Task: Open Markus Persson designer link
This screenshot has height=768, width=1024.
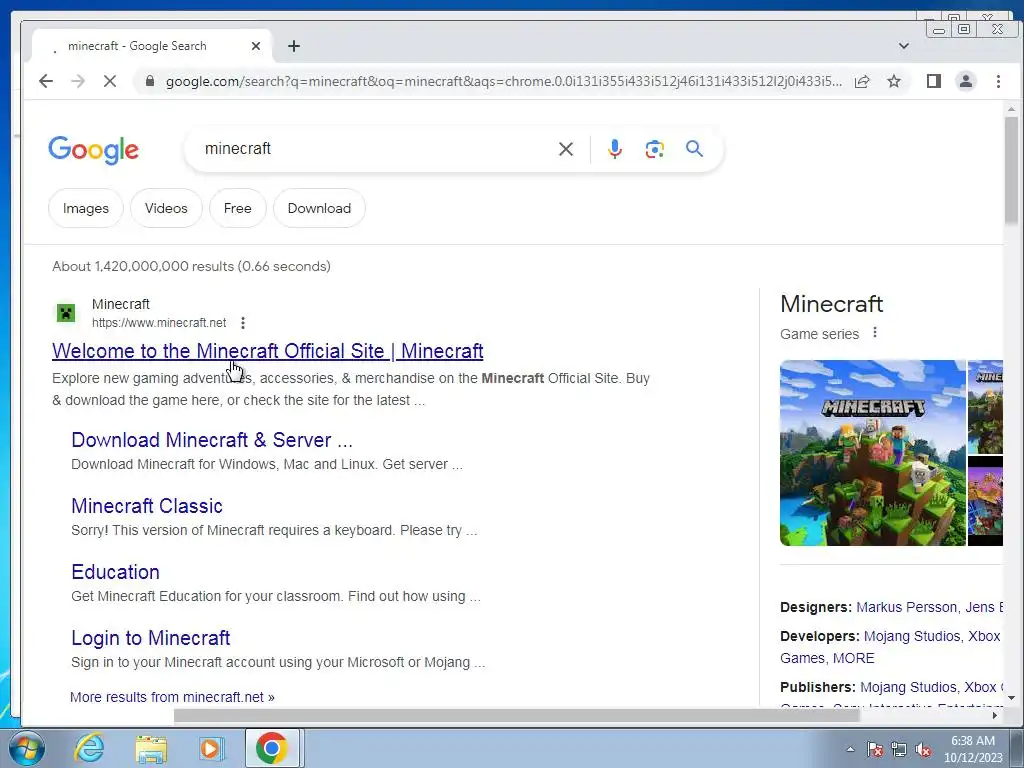Action: [905, 607]
